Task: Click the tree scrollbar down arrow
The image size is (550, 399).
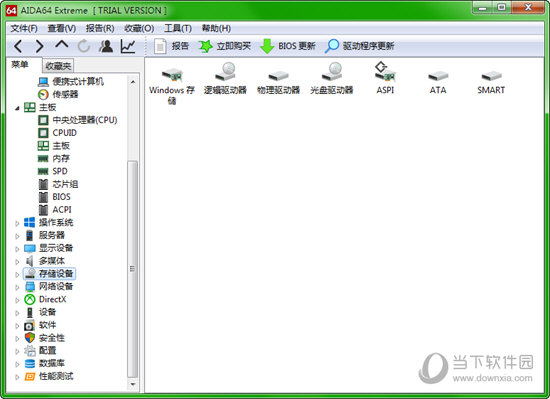Action: (133, 384)
